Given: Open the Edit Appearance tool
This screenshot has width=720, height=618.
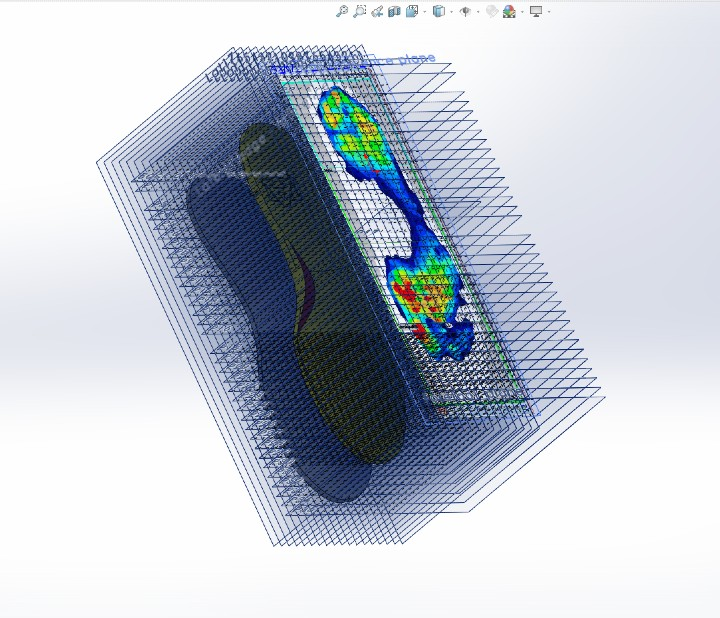Looking at the screenshot, I should click(492, 11).
